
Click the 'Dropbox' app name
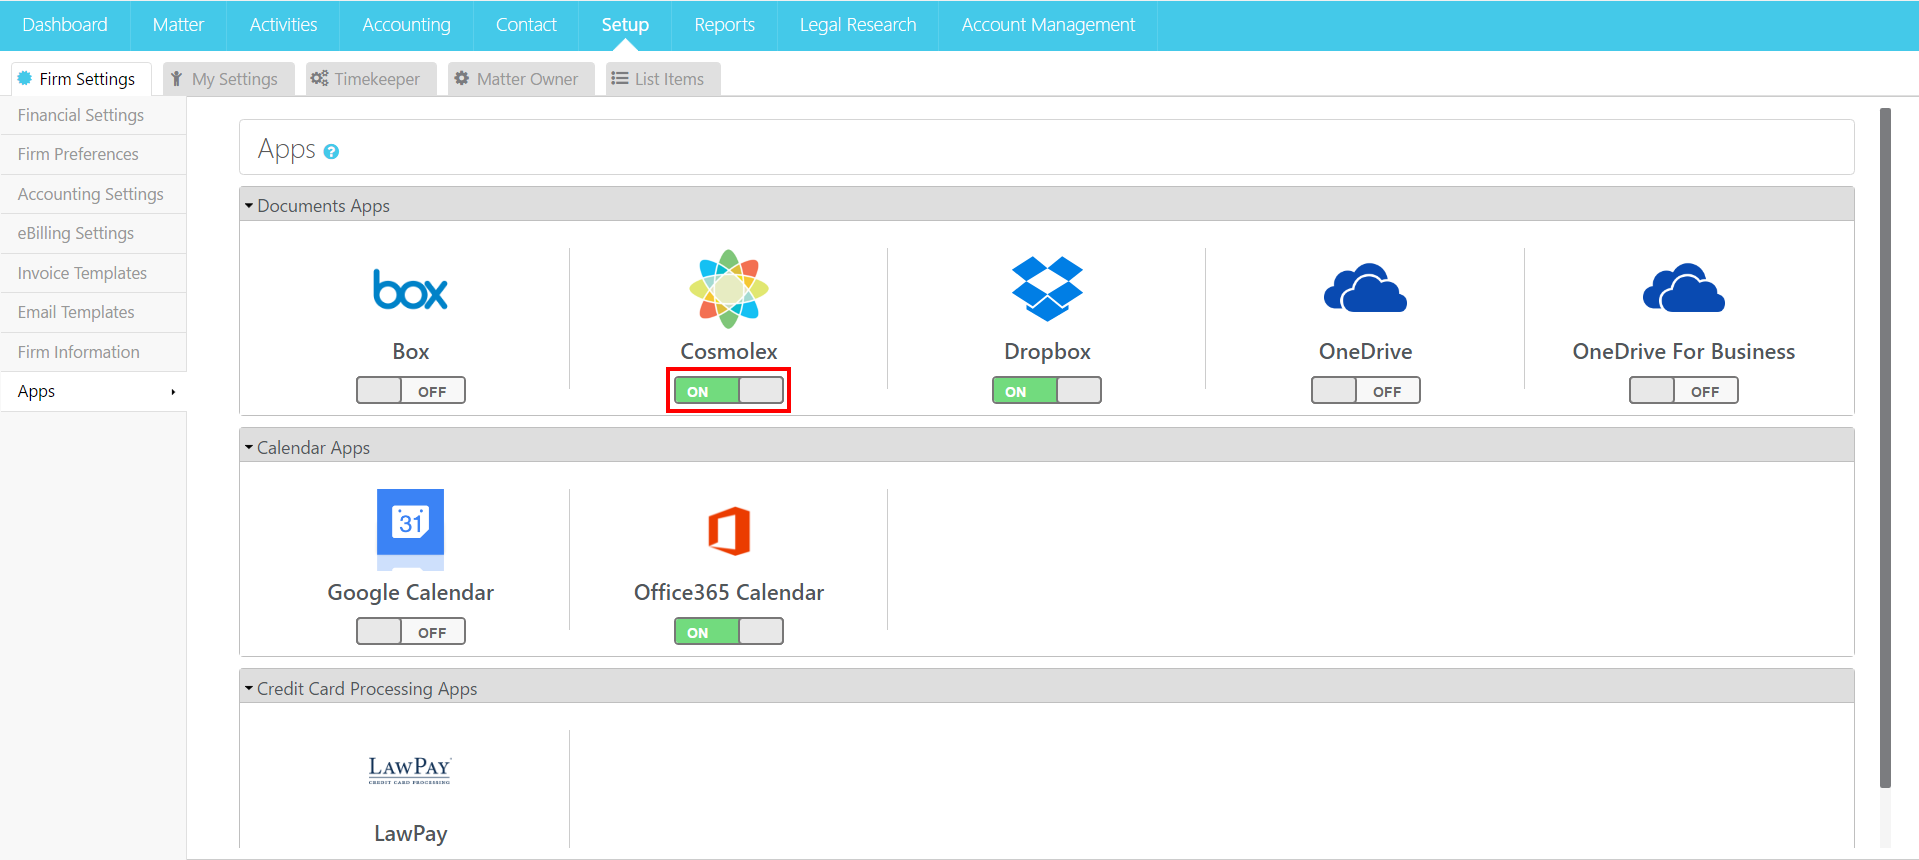[1047, 352]
